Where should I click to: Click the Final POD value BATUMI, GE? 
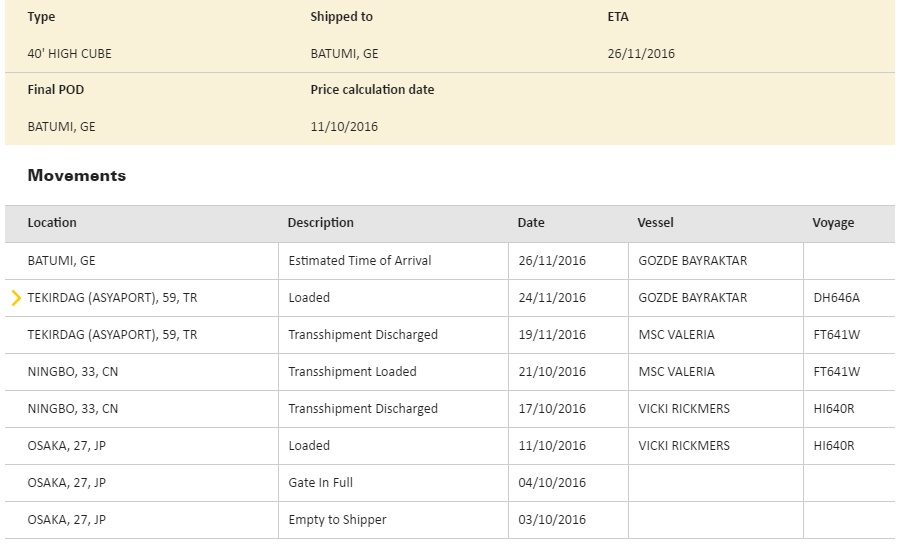pyautogui.click(x=62, y=127)
